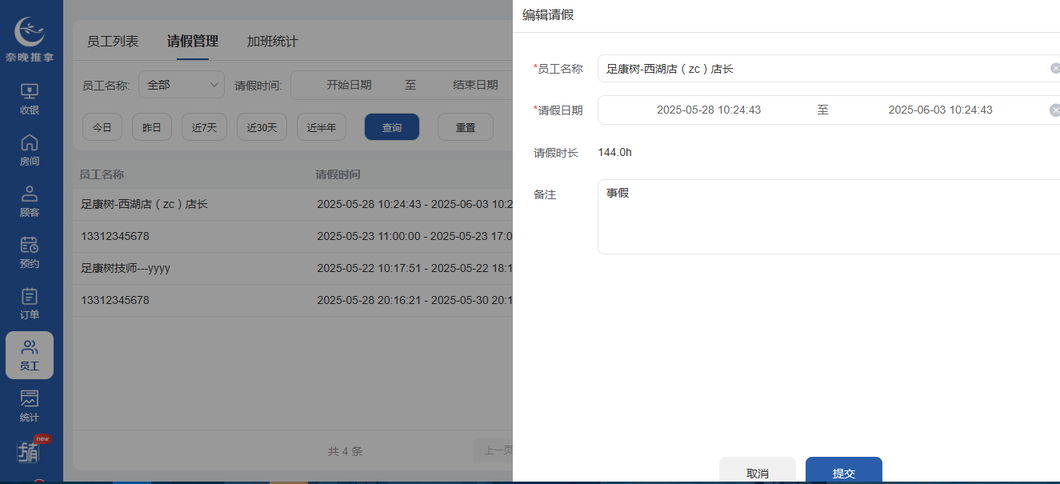Click the 共 4 条 total count text
The image size is (1060, 484).
tap(345, 452)
